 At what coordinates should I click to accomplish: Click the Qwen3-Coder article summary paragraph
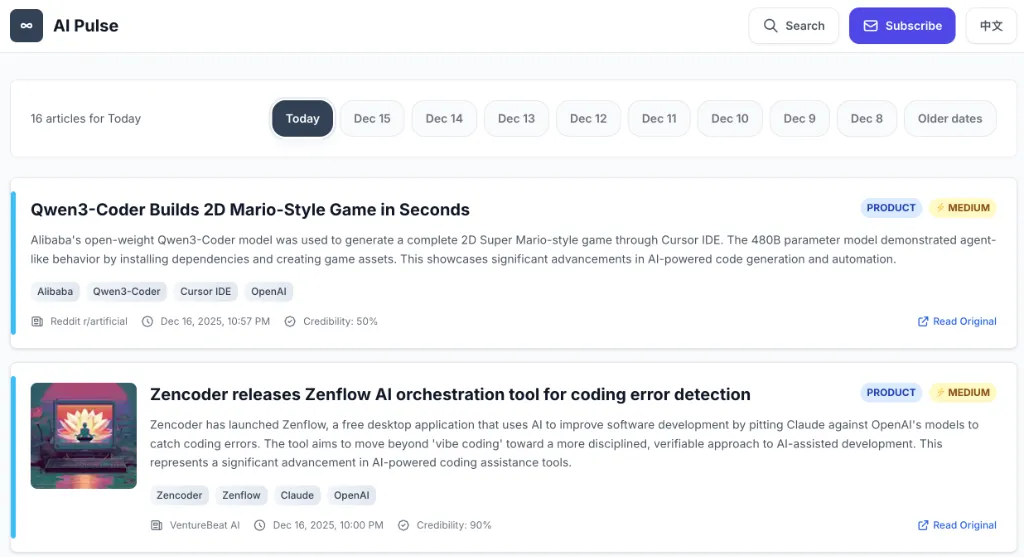pyautogui.click(x=513, y=249)
